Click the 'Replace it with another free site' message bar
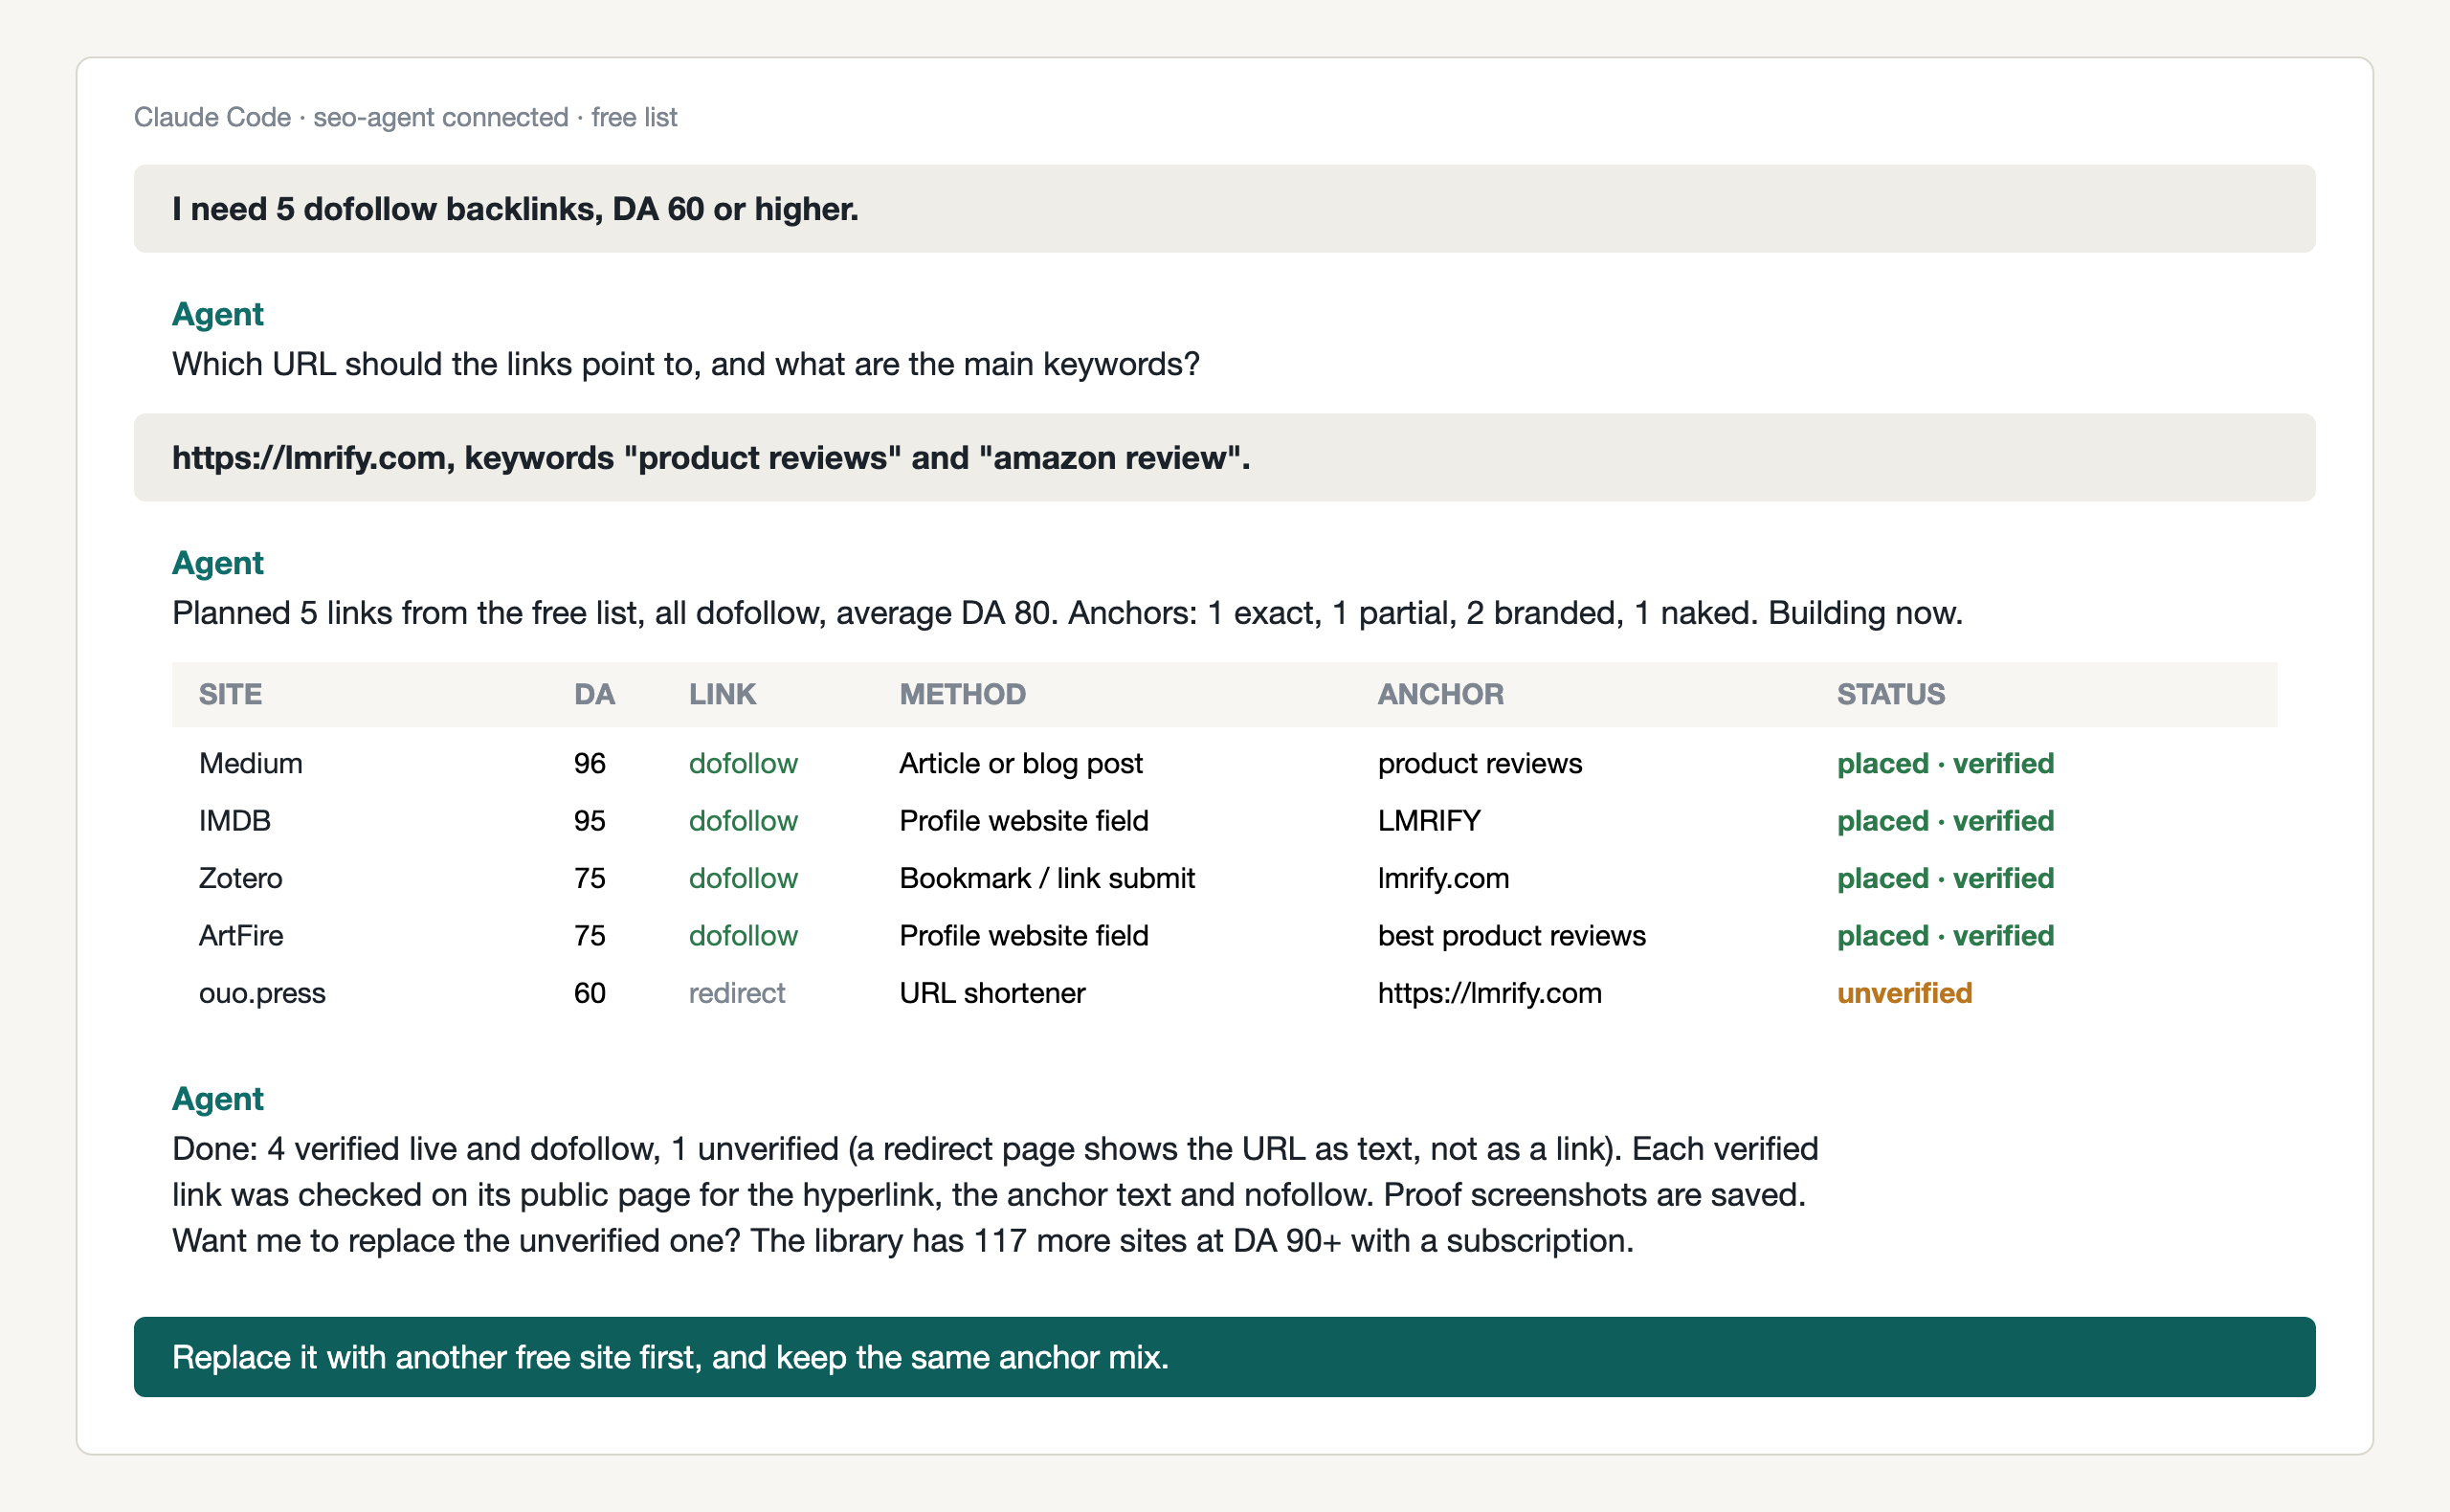The width and height of the screenshot is (2450, 1512). (1224, 1357)
